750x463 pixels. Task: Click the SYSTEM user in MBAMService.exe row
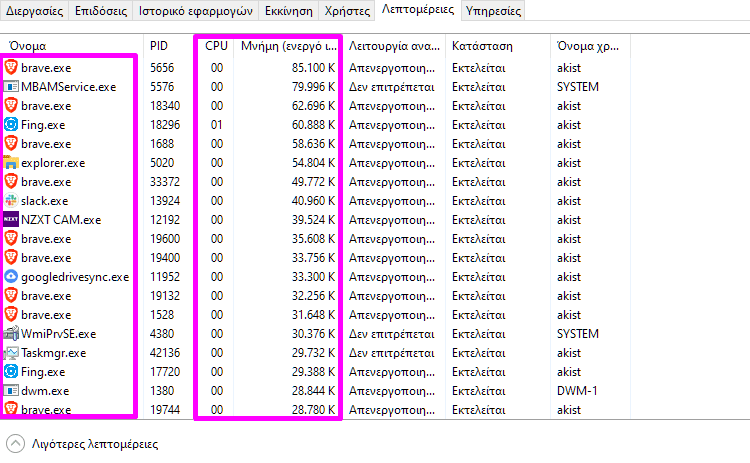[578, 87]
